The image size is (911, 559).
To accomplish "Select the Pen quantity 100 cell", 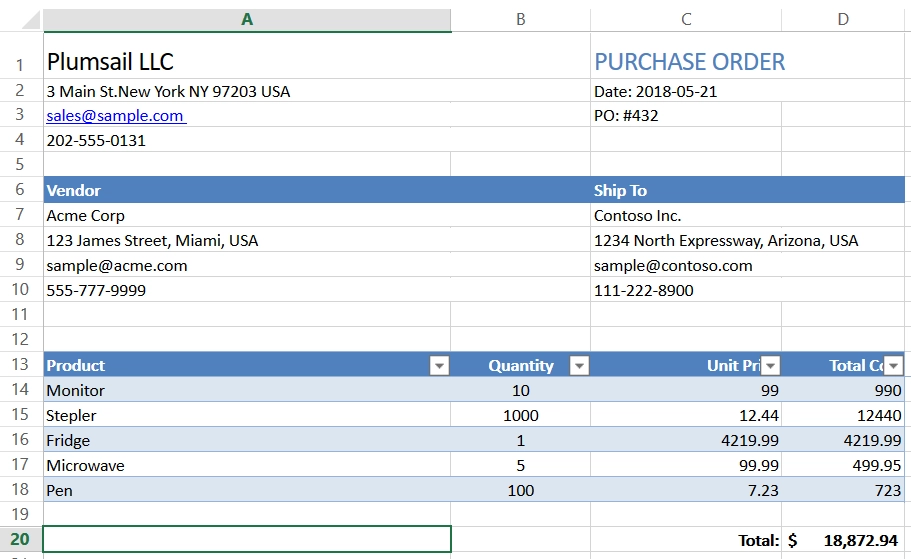I will (x=521, y=489).
